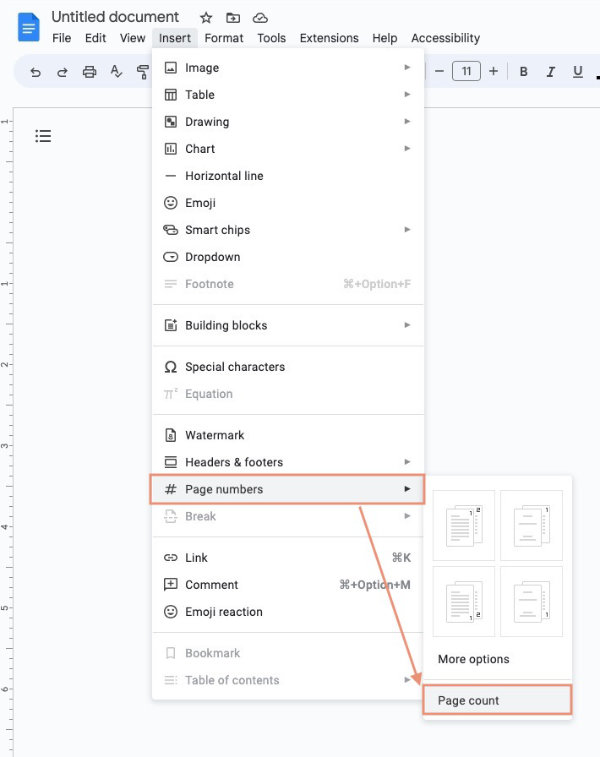Increase font size with plus button
Image resolution: width=600 pixels, height=757 pixels.
pos(493,71)
